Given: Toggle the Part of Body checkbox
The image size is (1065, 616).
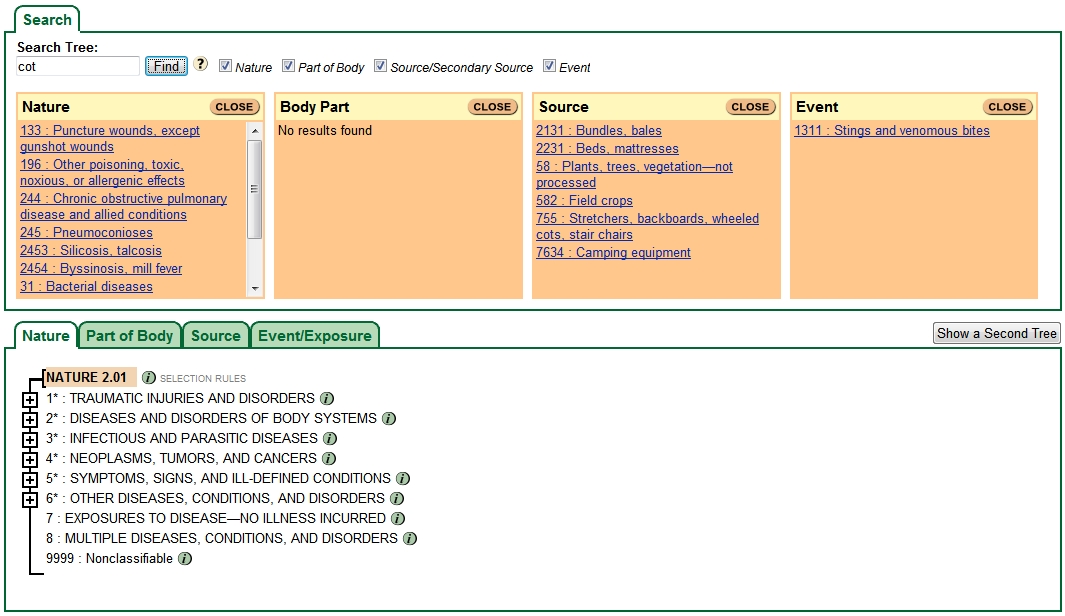Looking at the screenshot, I should [x=288, y=66].
